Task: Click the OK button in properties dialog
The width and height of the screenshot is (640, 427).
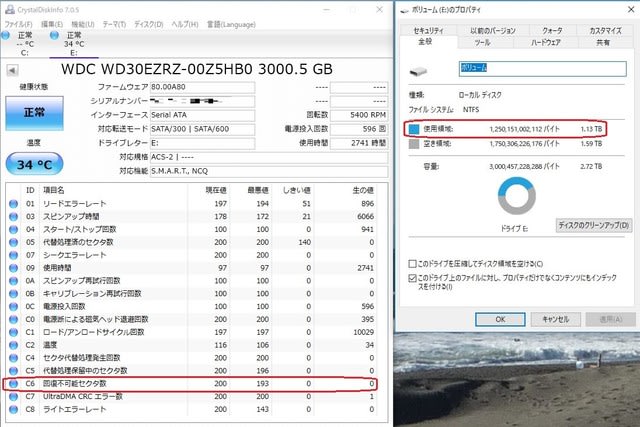Action: pyautogui.click(x=500, y=319)
